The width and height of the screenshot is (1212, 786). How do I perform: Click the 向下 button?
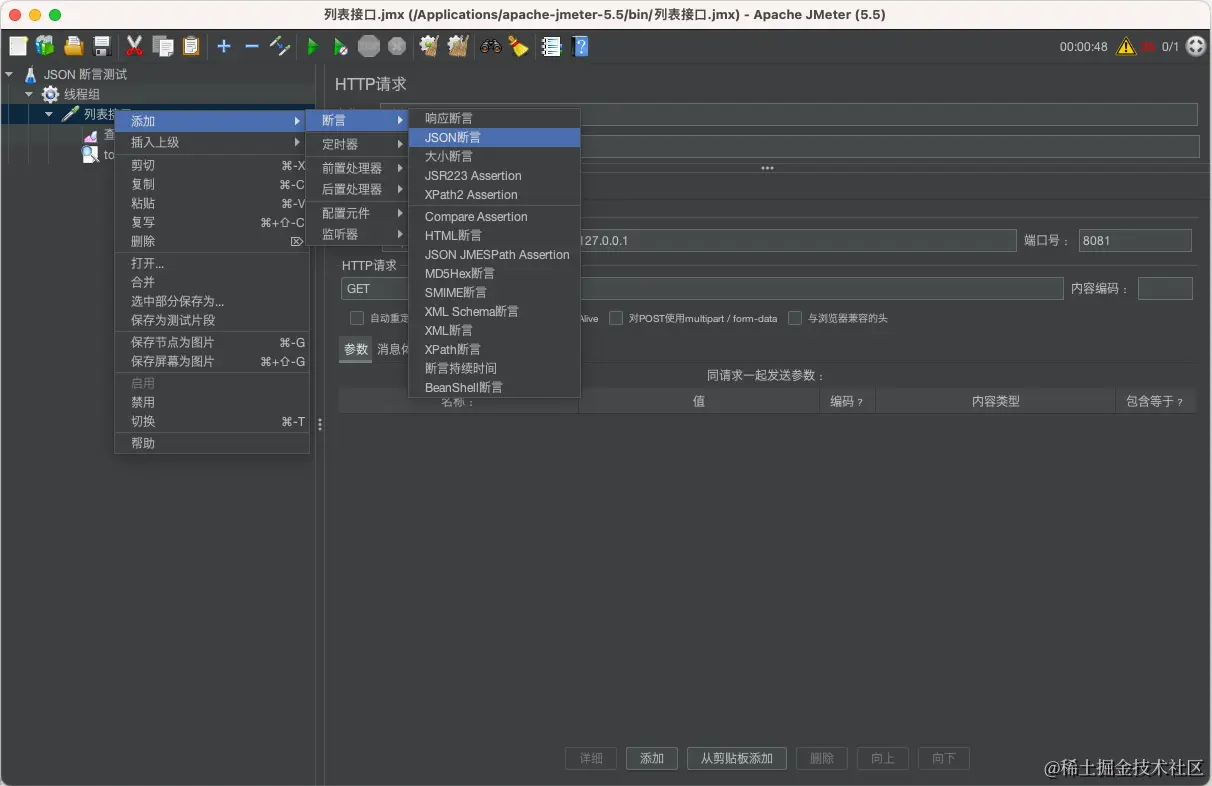(944, 758)
